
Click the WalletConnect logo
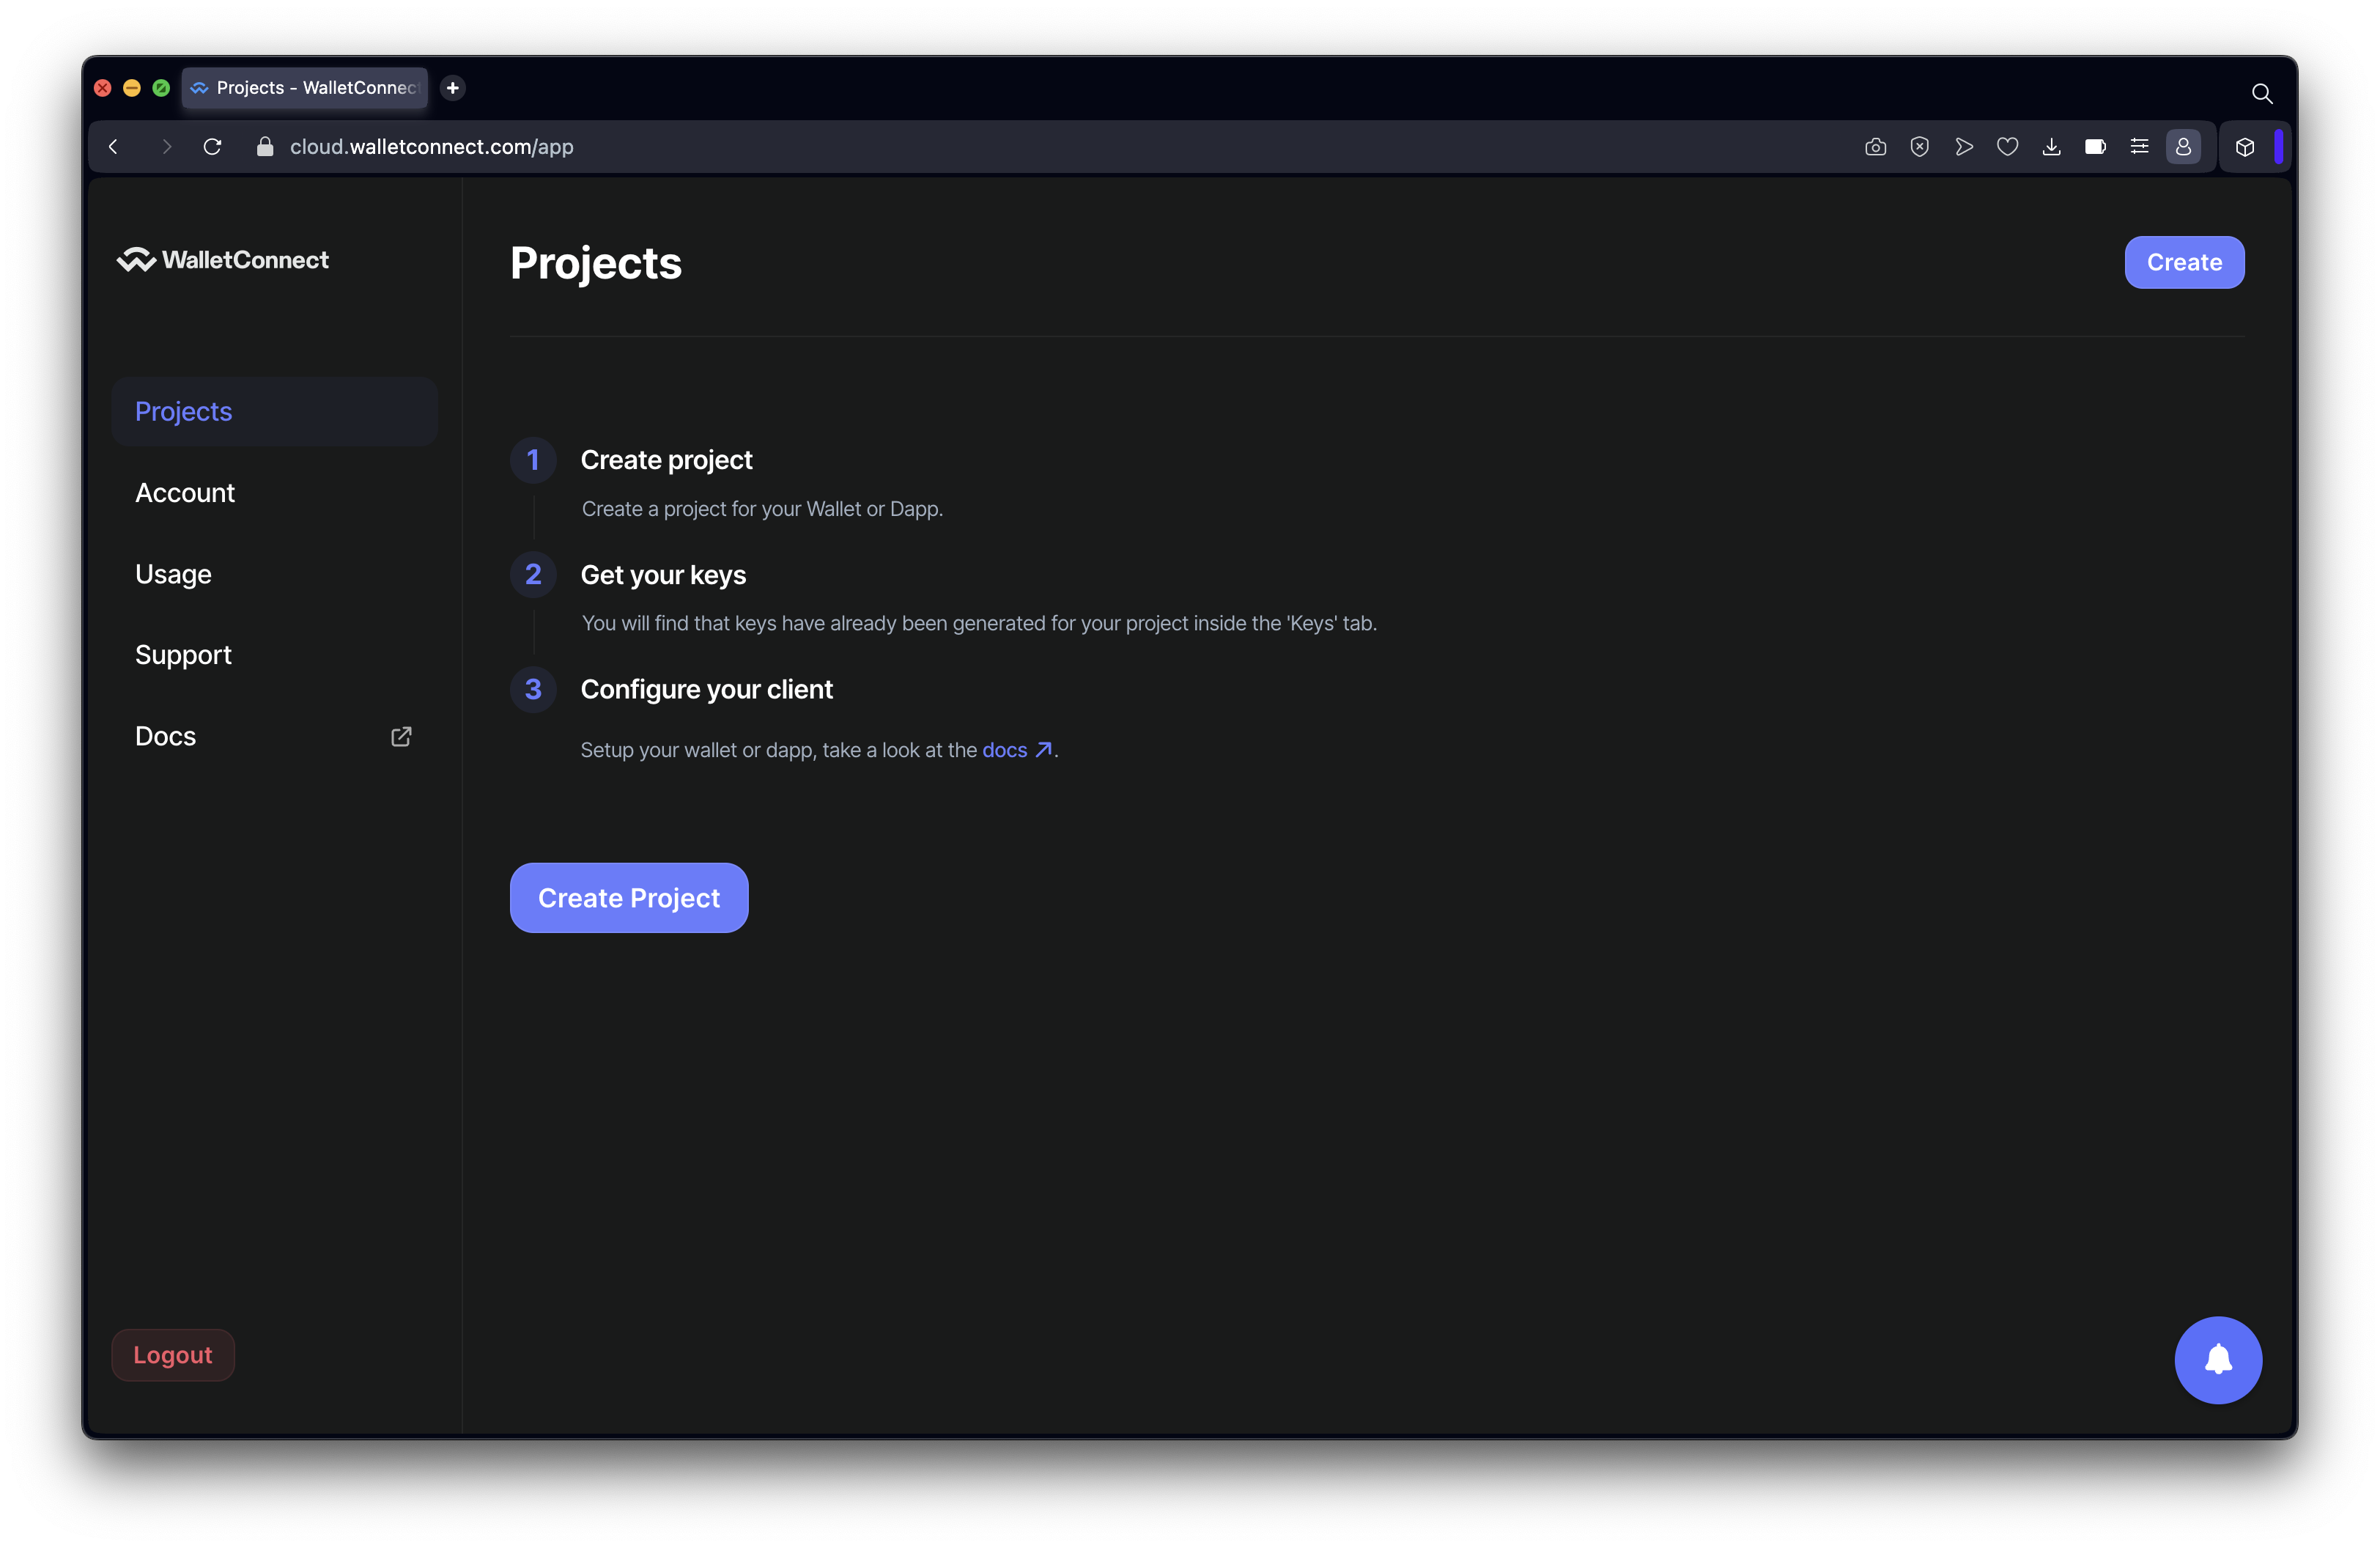[x=222, y=260]
